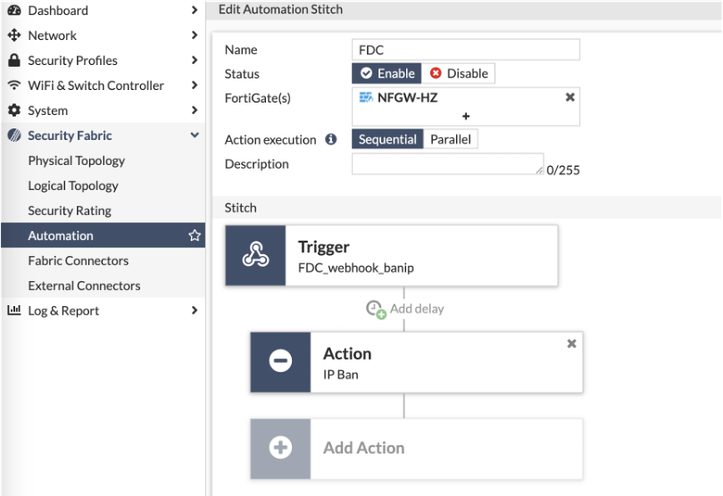Set Status to Disable
The image size is (723, 496).
point(459,73)
